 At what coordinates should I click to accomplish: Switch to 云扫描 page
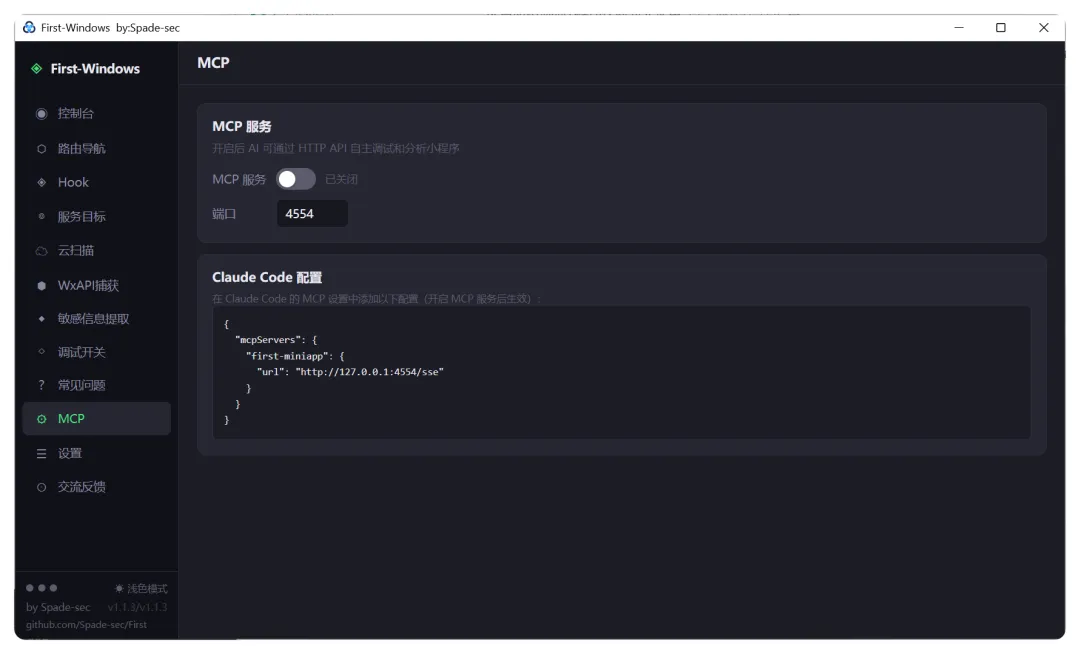(x=96, y=251)
